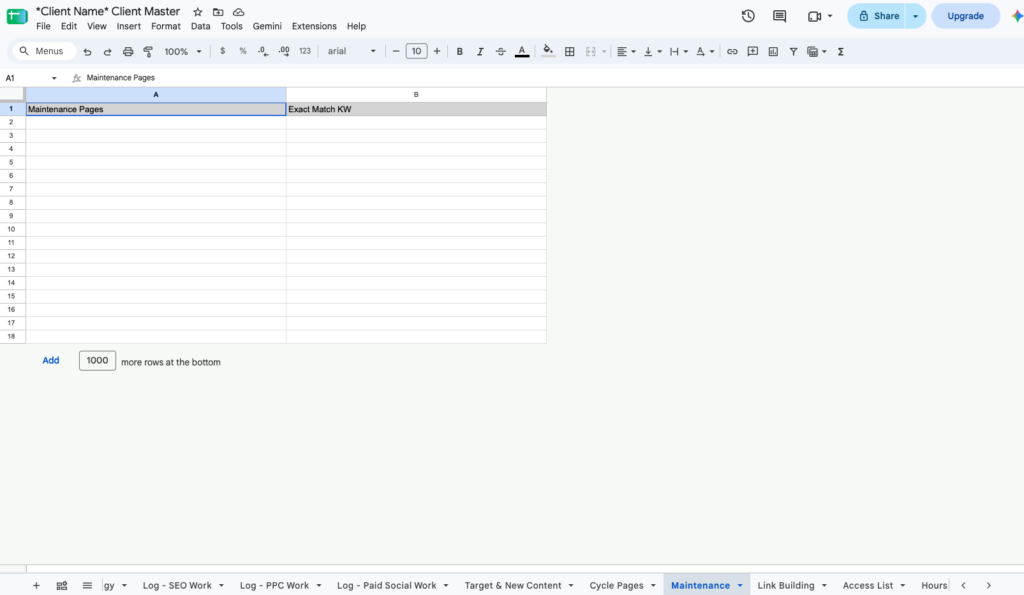Expand the Share options arrow
The image size is (1024, 595).
tap(916, 16)
